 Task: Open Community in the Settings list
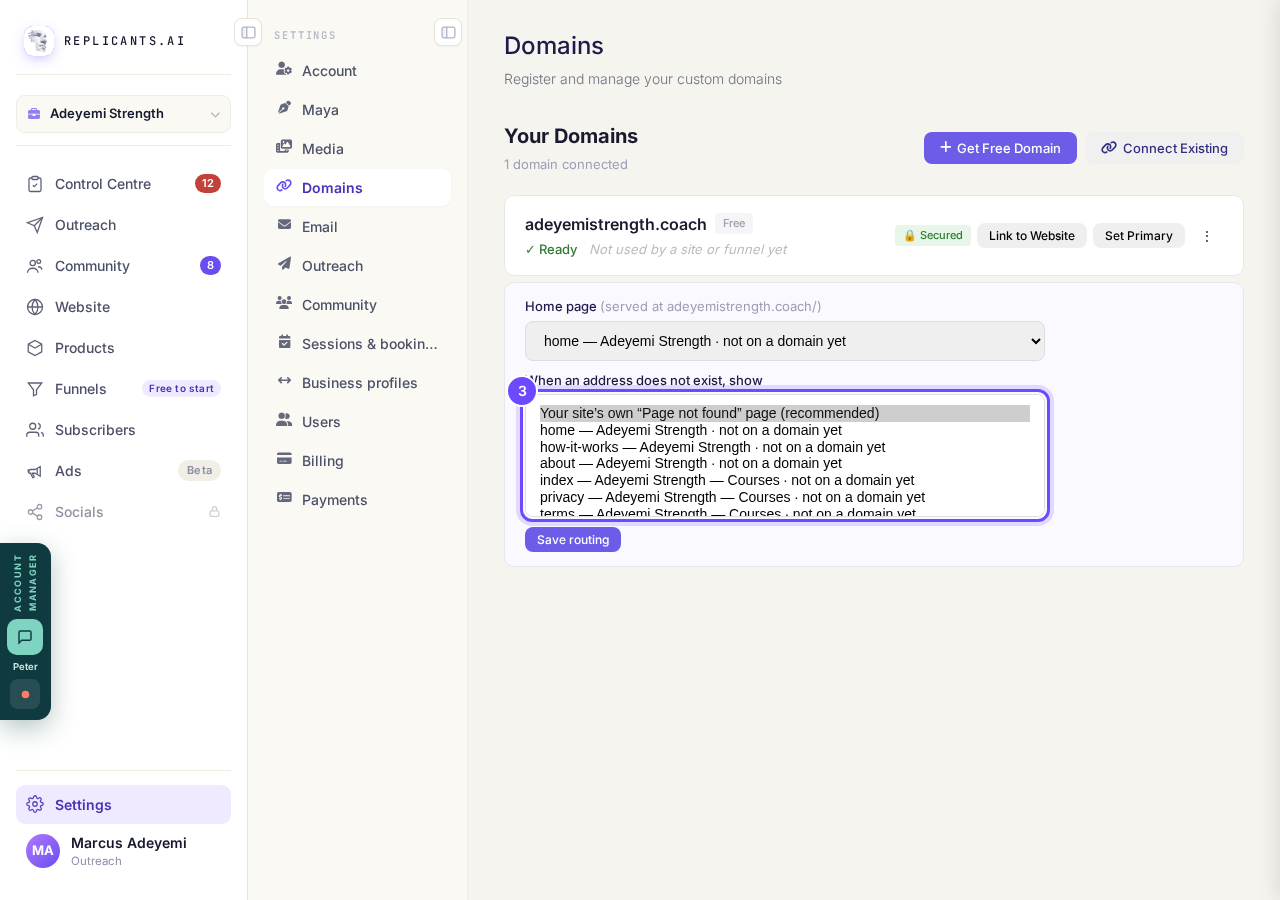[x=357, y=305]
